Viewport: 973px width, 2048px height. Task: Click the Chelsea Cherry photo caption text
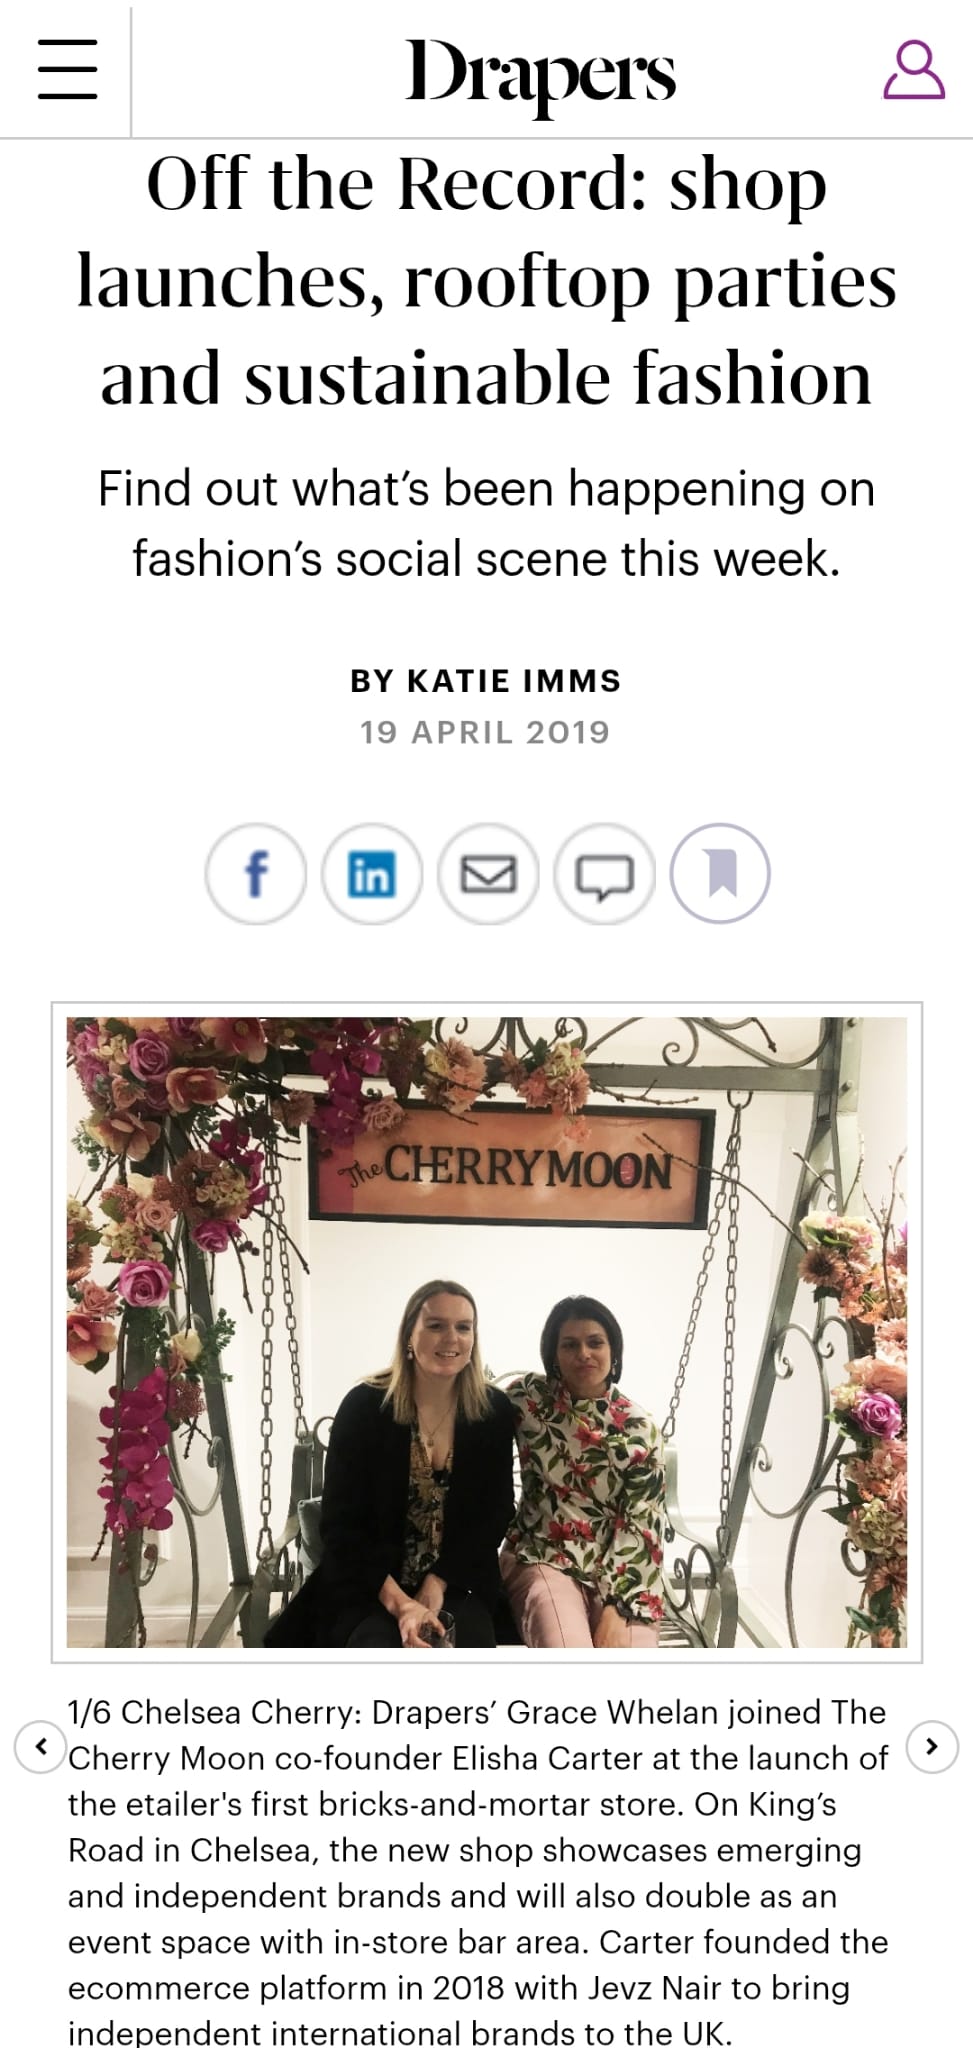(x=478, y=1850)
